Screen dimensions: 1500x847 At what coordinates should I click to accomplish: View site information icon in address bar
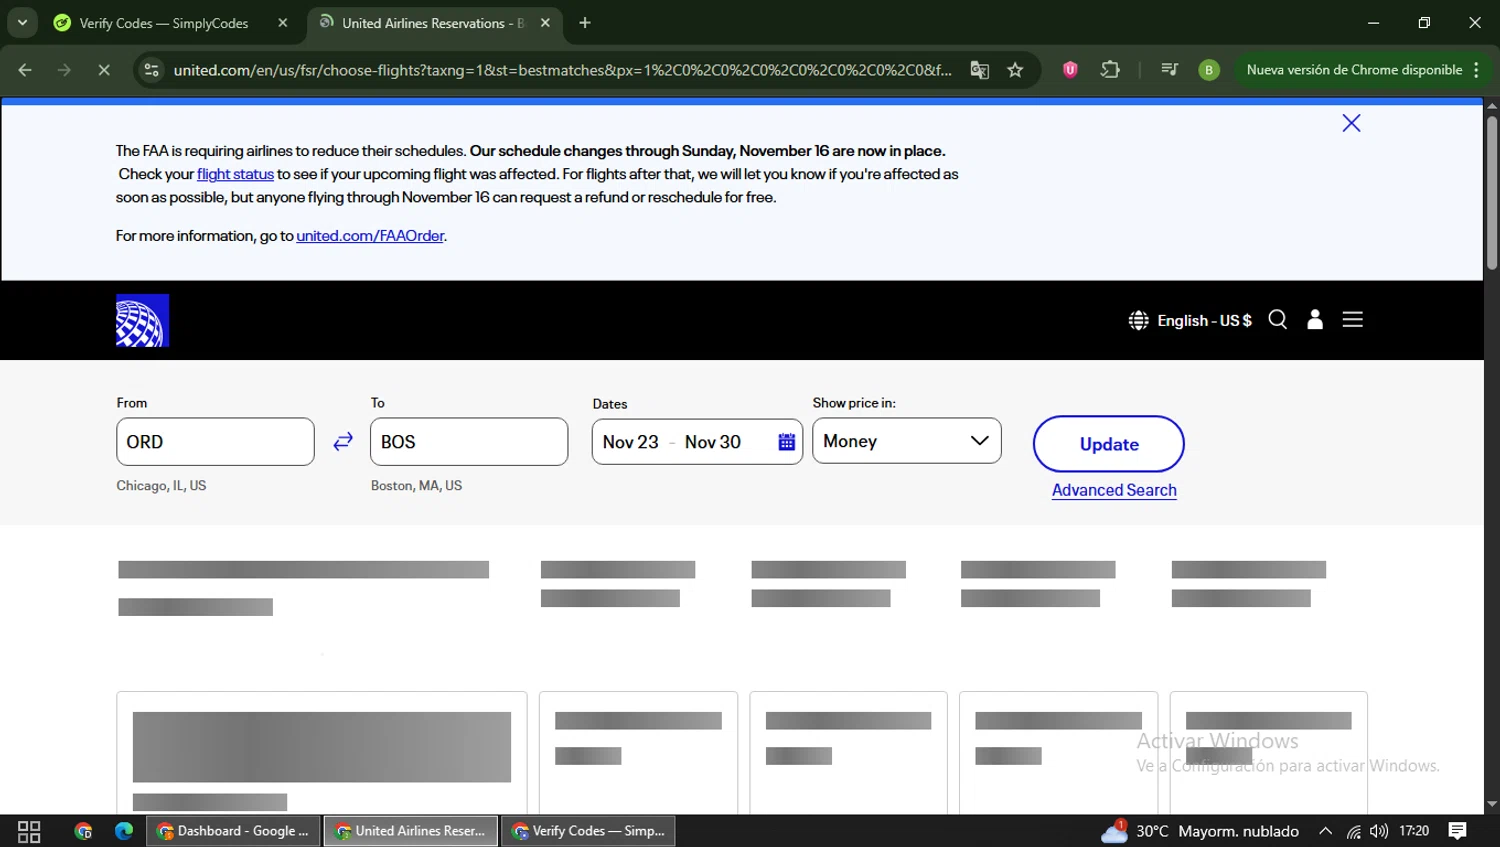(151, 70)
